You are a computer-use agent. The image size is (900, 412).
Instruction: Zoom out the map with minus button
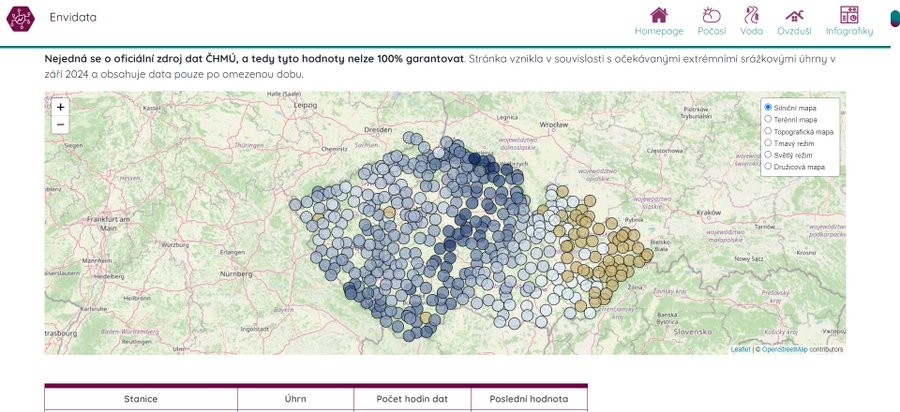[x=60, y=124]
